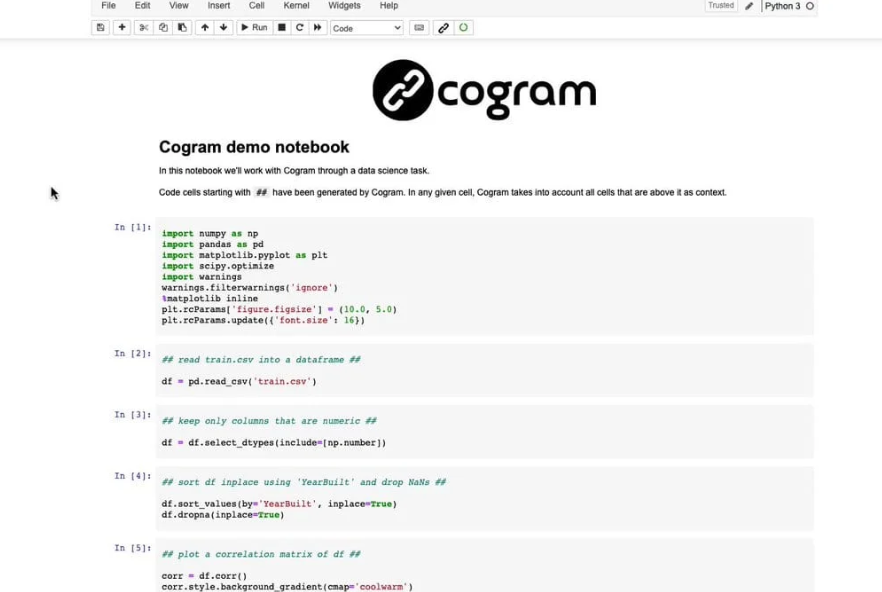Click the Python 3 kernel name

pyautogui.click(x=782, y=6)
